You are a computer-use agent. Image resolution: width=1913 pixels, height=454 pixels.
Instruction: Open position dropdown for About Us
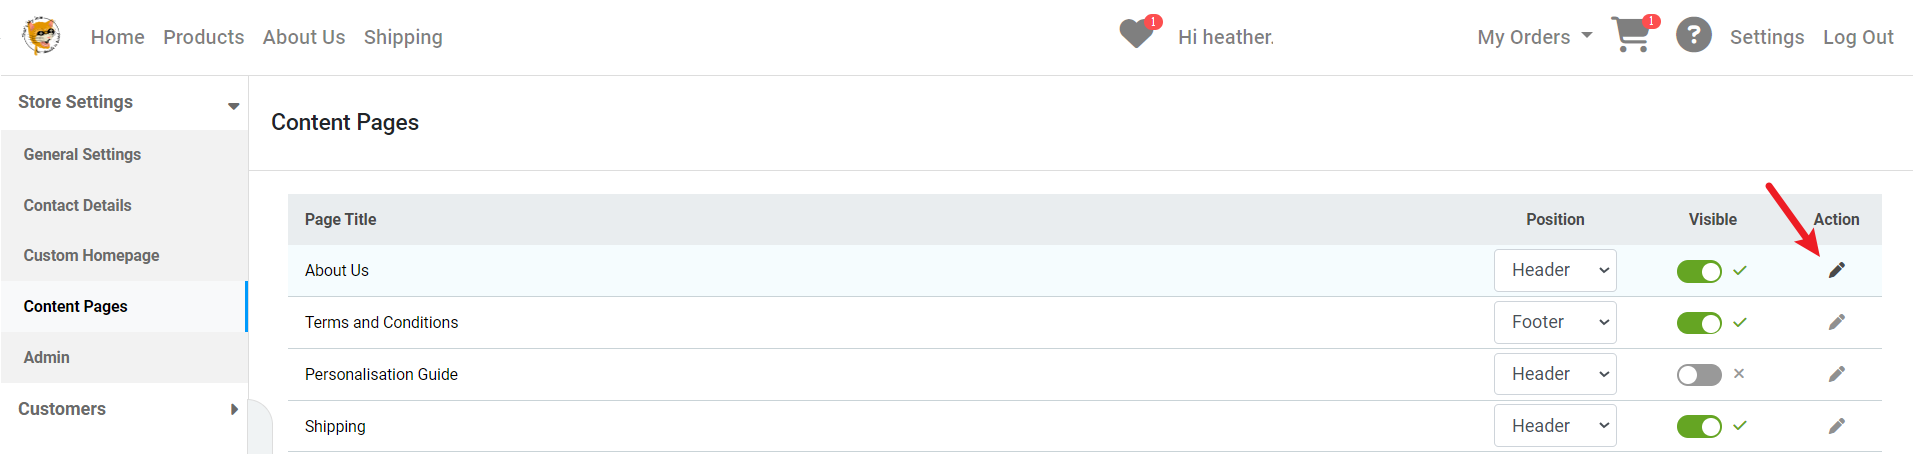point(1555,270)
